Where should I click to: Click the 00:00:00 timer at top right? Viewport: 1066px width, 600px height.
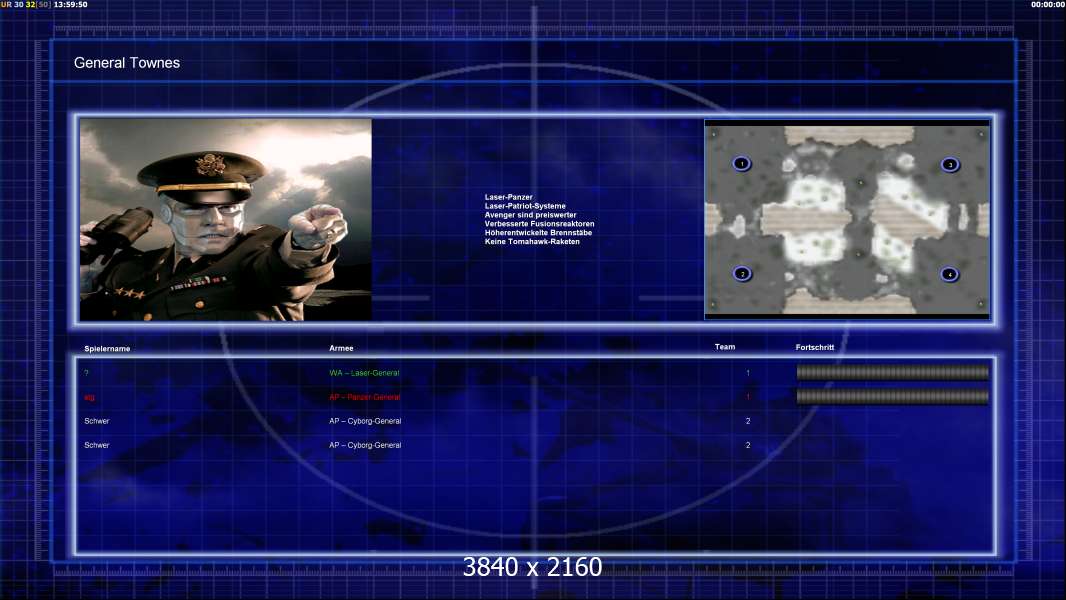pyautogui.click(x=1048, y=4)
